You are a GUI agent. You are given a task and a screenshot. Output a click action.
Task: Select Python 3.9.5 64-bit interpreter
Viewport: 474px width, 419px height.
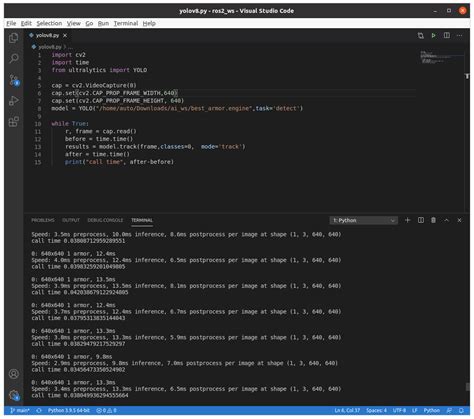69,410
